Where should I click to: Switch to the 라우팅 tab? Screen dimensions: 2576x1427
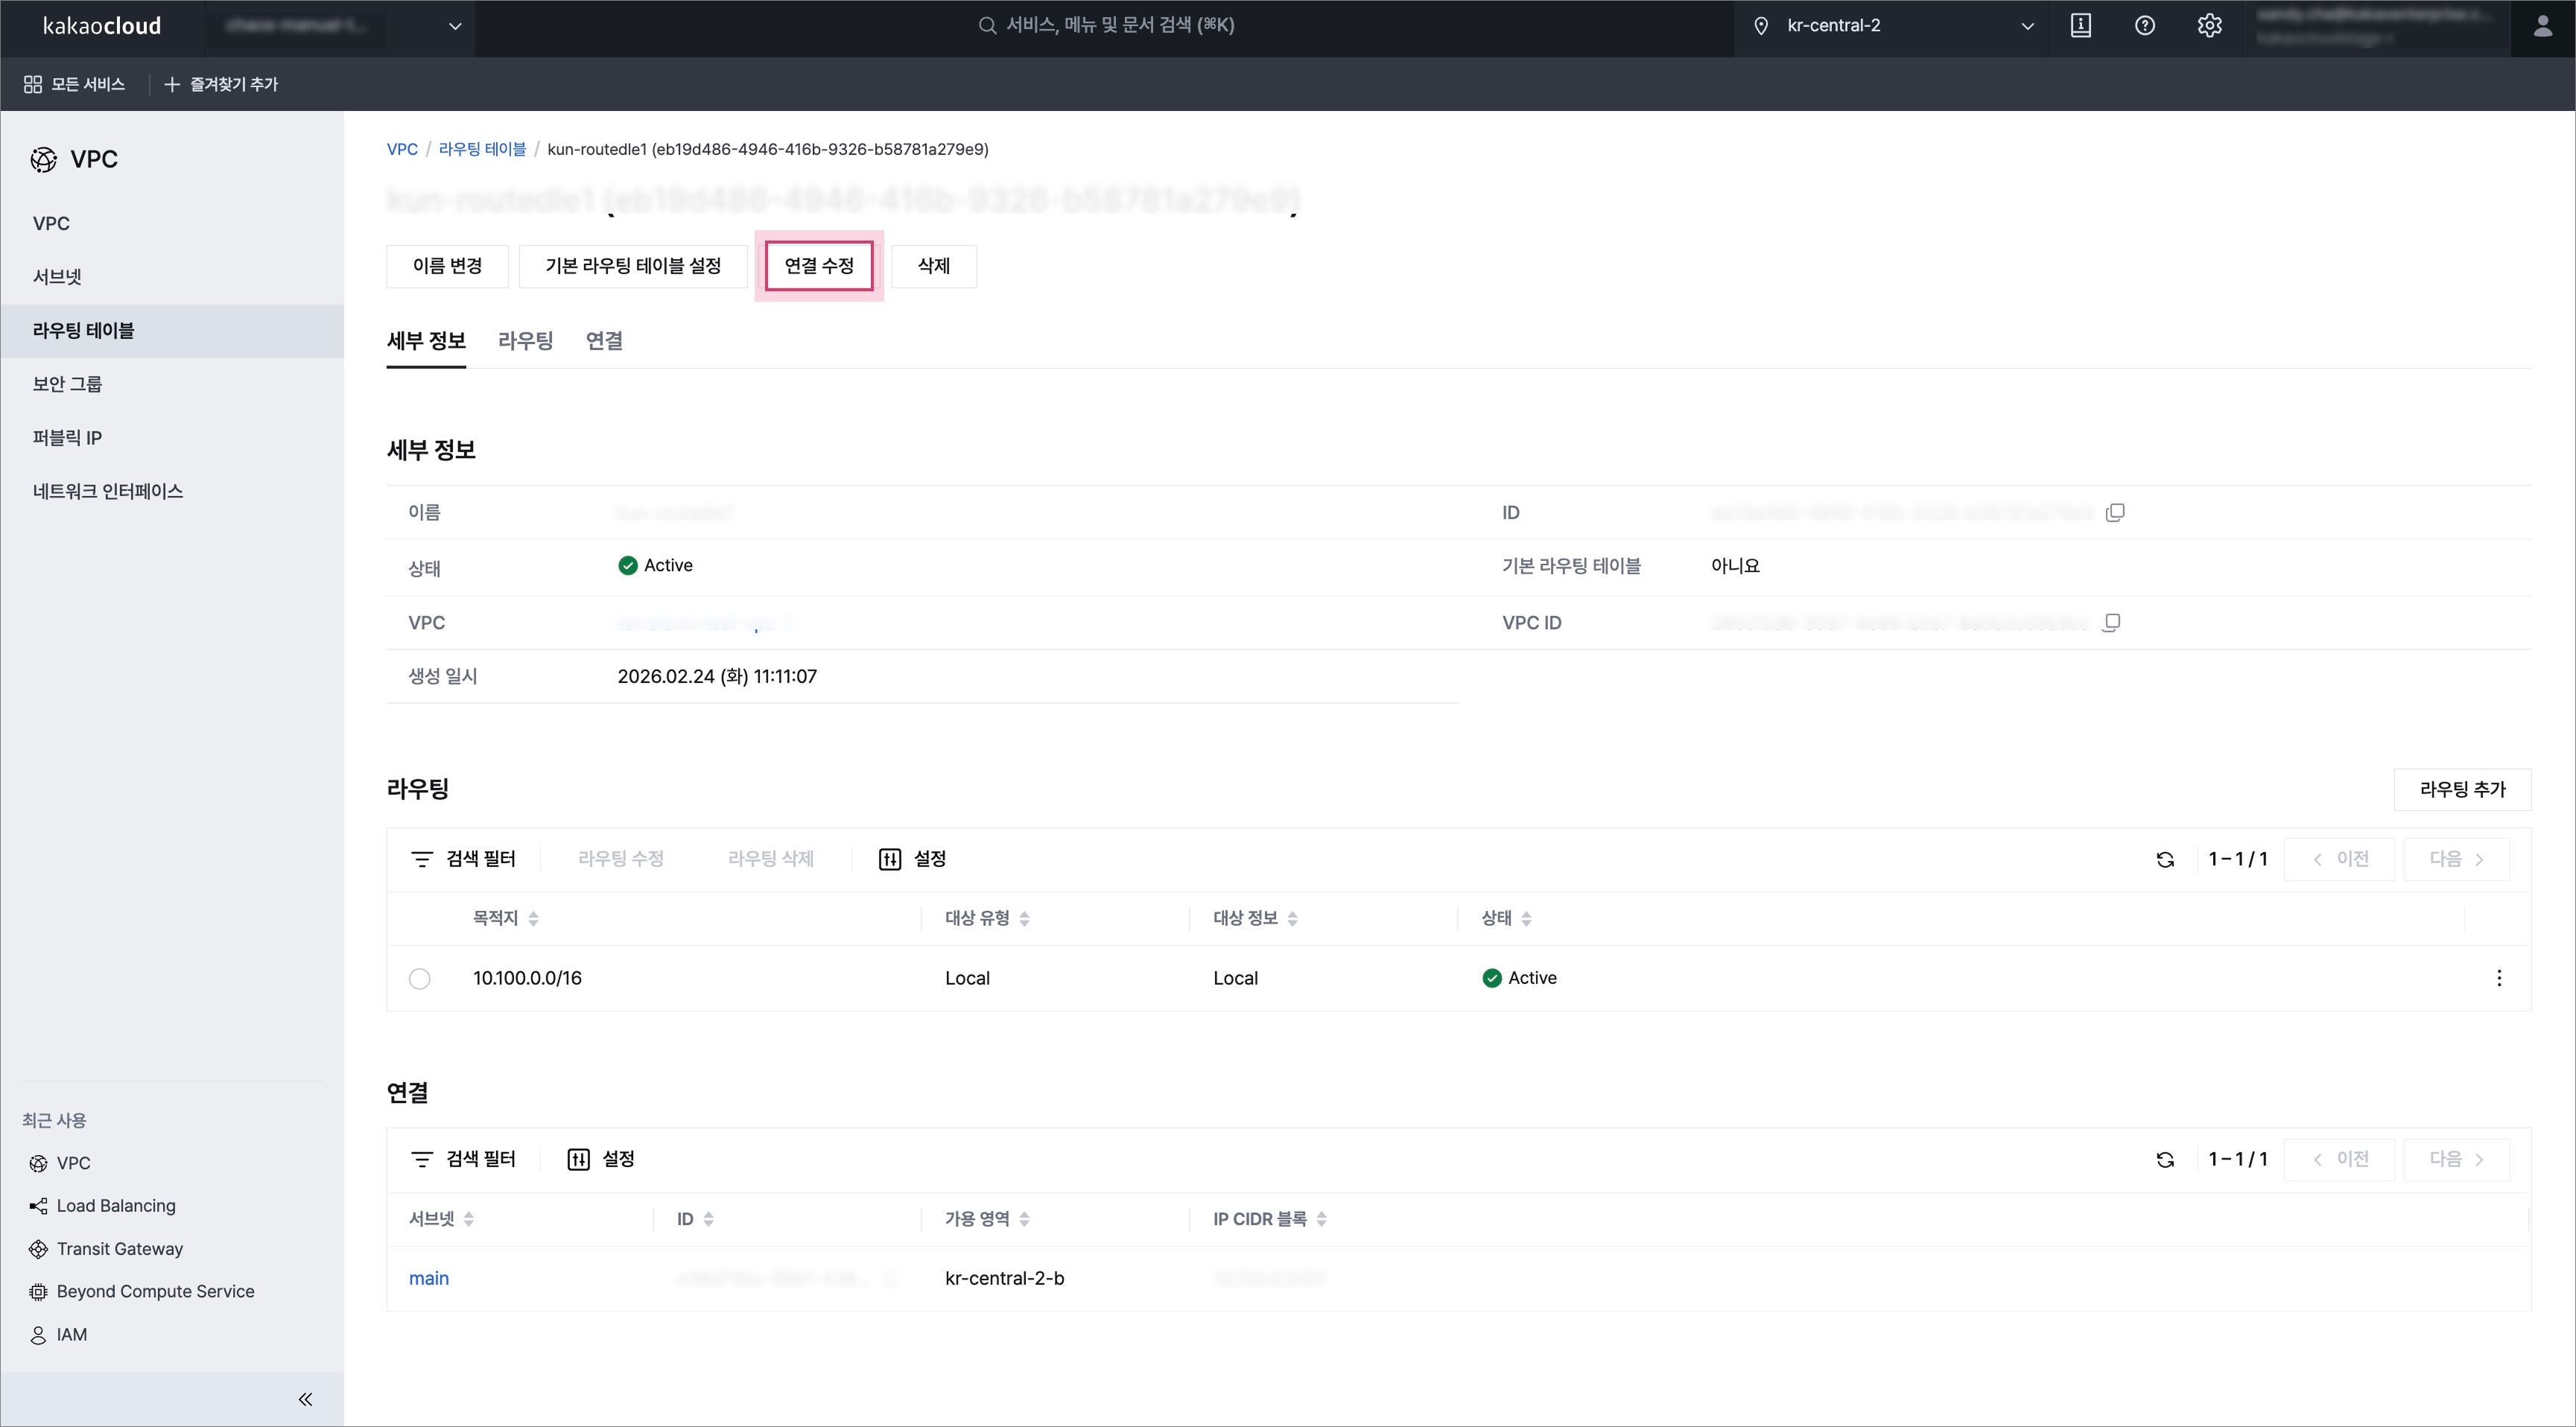click(525, 341)
